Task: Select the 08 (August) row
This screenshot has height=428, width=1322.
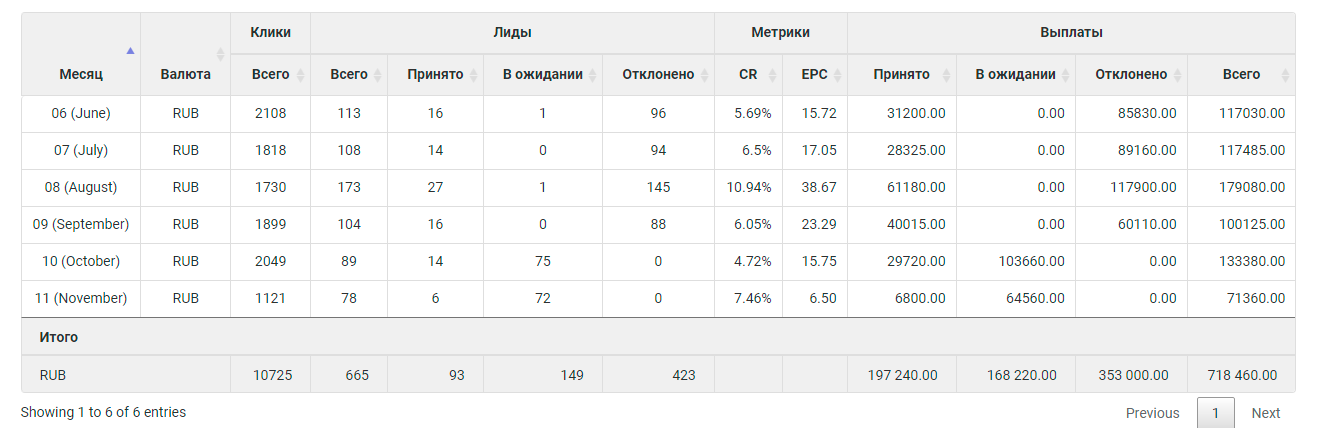Action: pyautogui.click(x=658, y=188)
